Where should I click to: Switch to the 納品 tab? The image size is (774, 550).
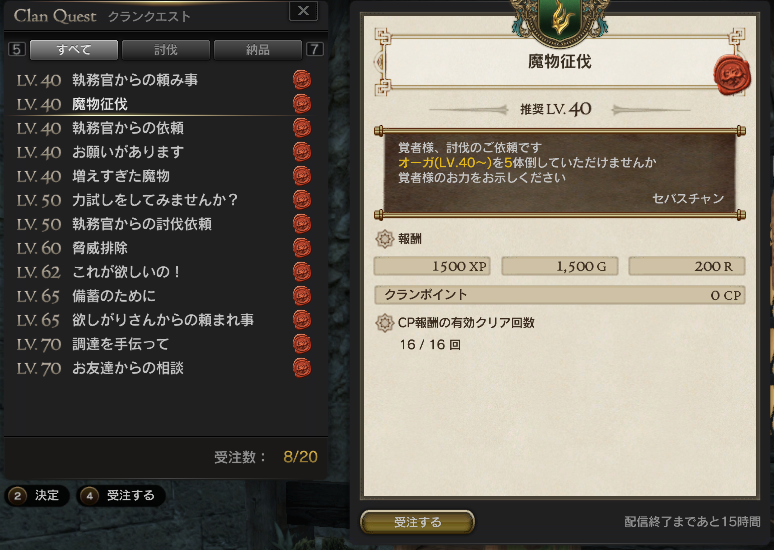[x=258, y=50]
